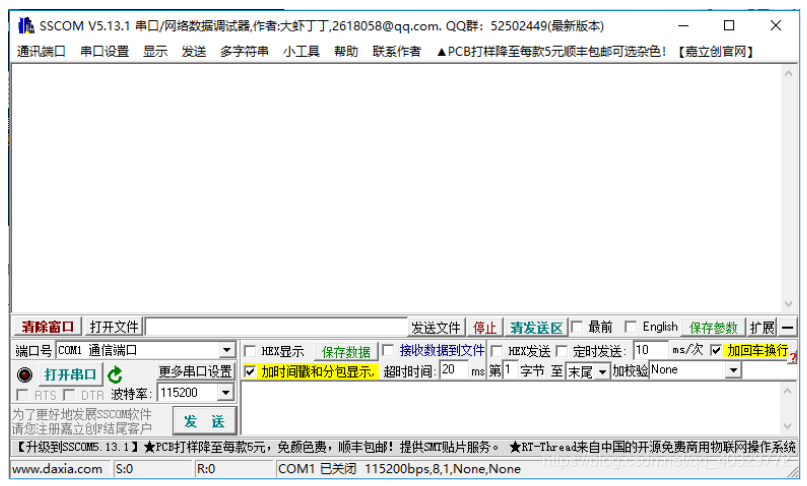Open the 串口设置 menu
This screenshot has height=486, width=807.
105,51
